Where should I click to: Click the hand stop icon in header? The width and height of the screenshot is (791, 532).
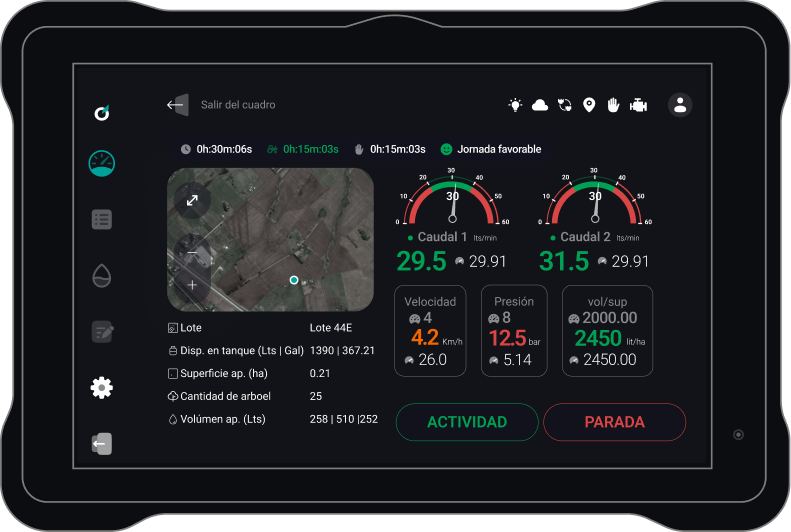tap(613, 105)
